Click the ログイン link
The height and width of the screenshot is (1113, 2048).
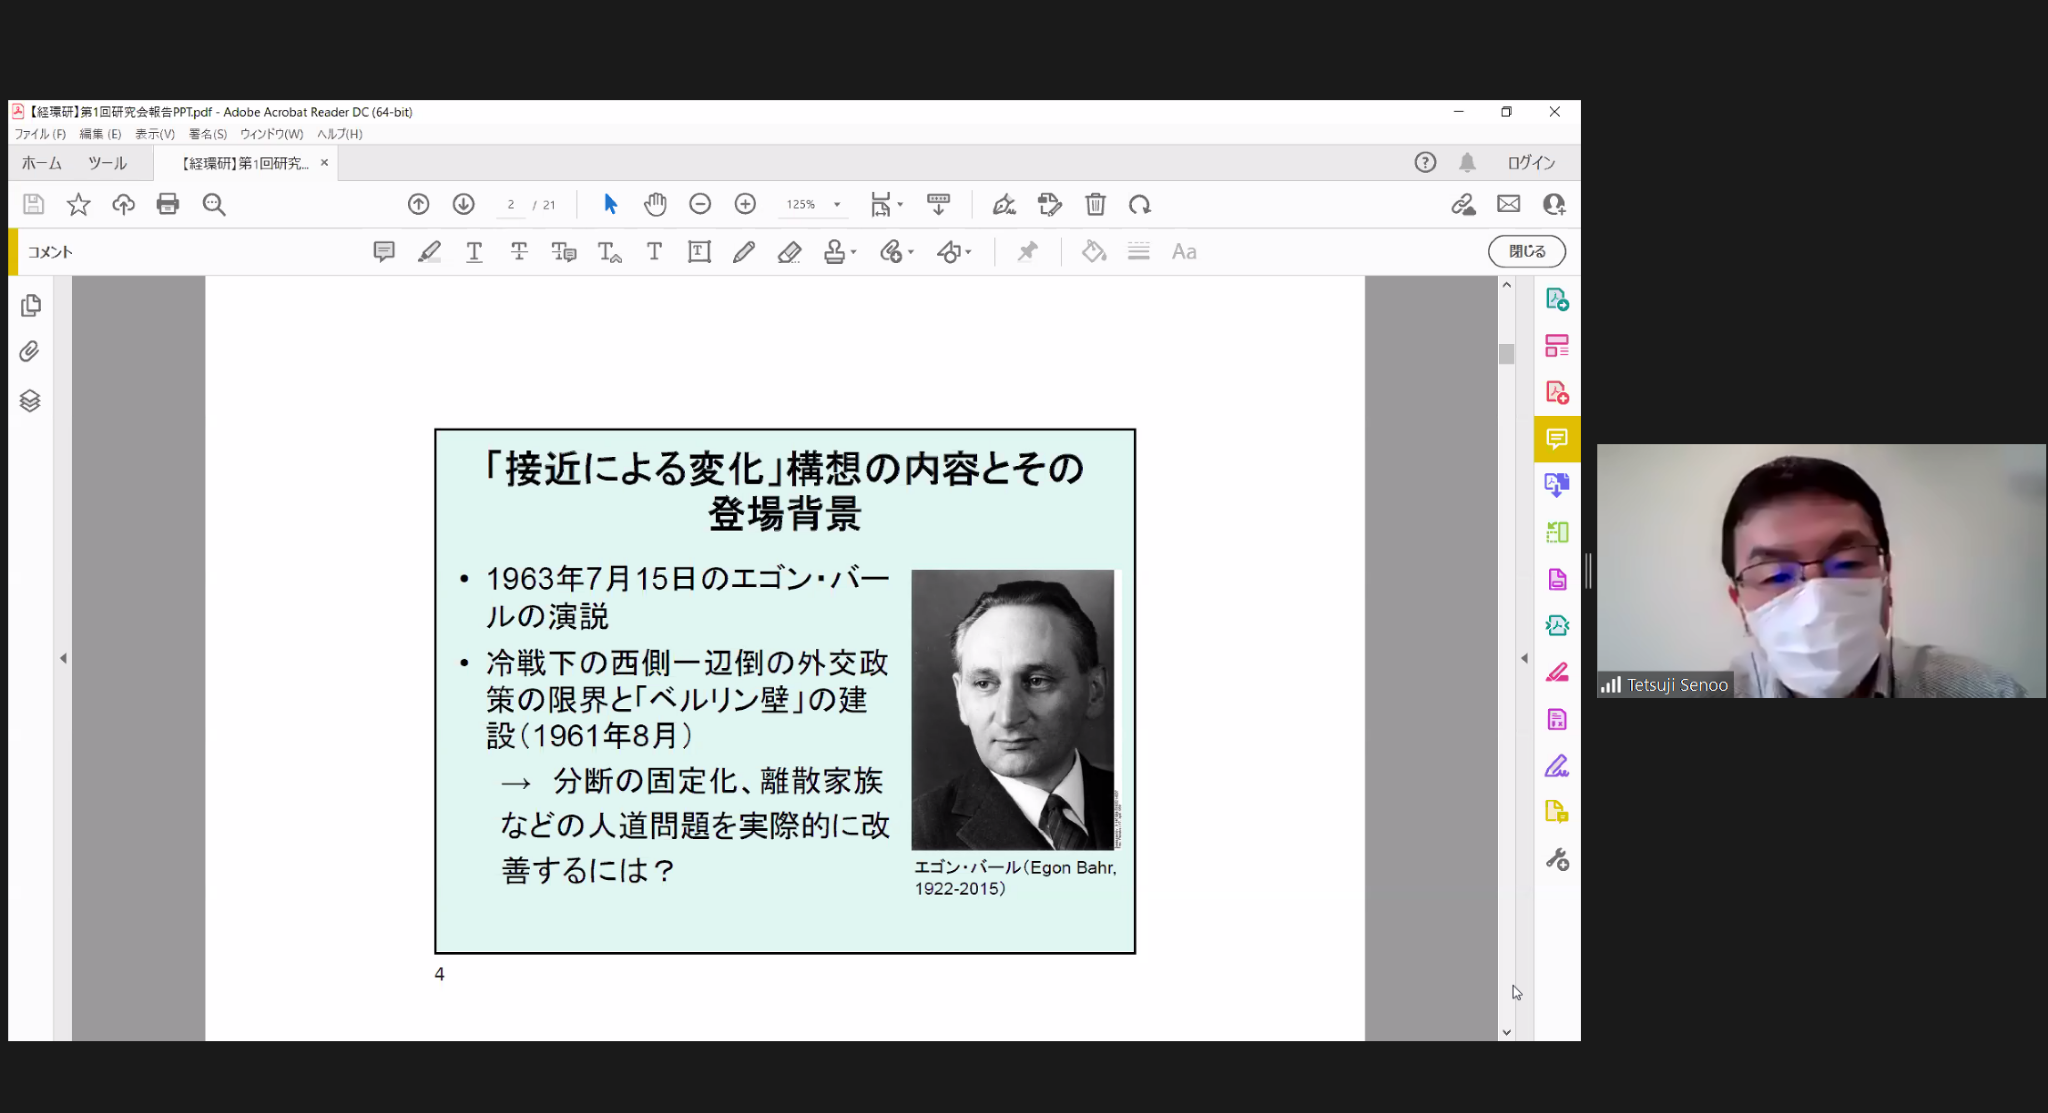tap(1530, 163)
